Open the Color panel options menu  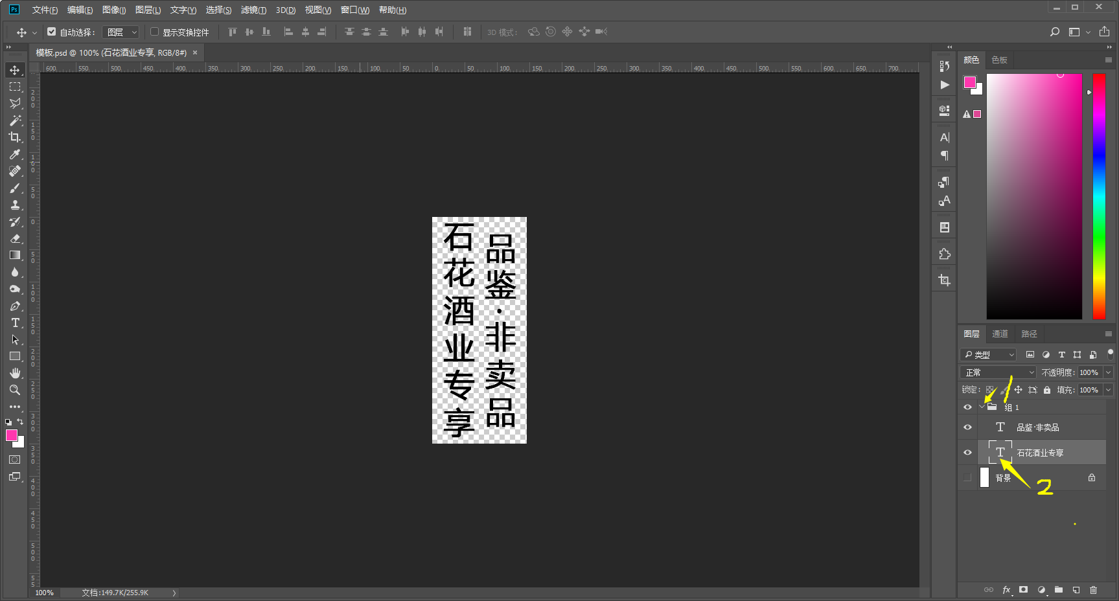[x=1108, y=60]
